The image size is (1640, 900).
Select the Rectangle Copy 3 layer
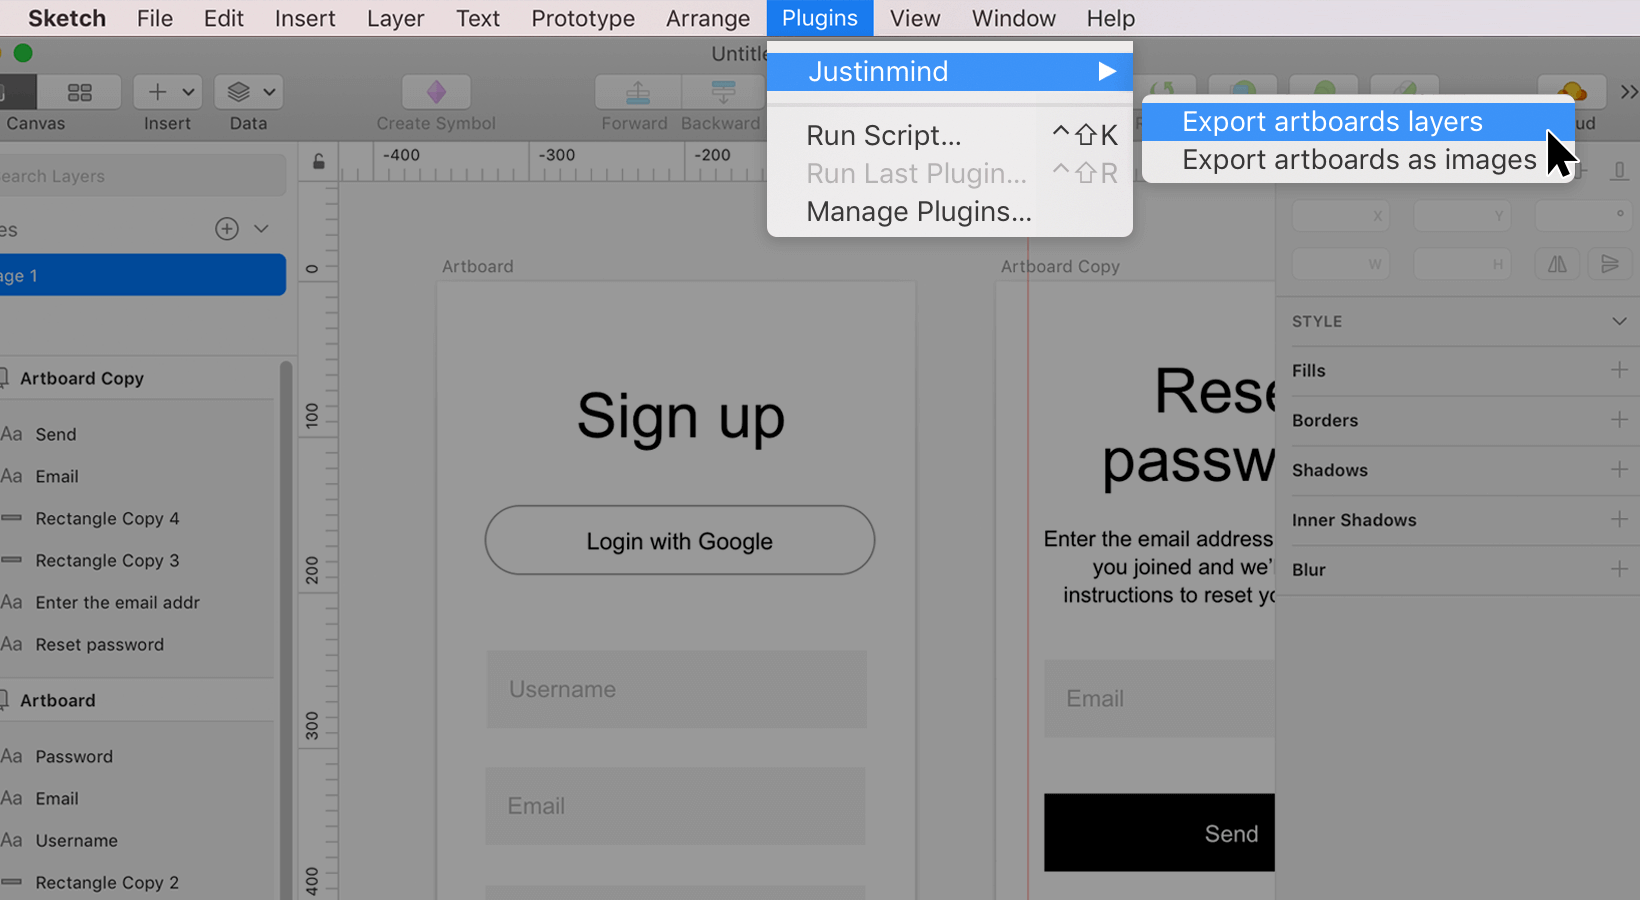[x=138, y=560]
